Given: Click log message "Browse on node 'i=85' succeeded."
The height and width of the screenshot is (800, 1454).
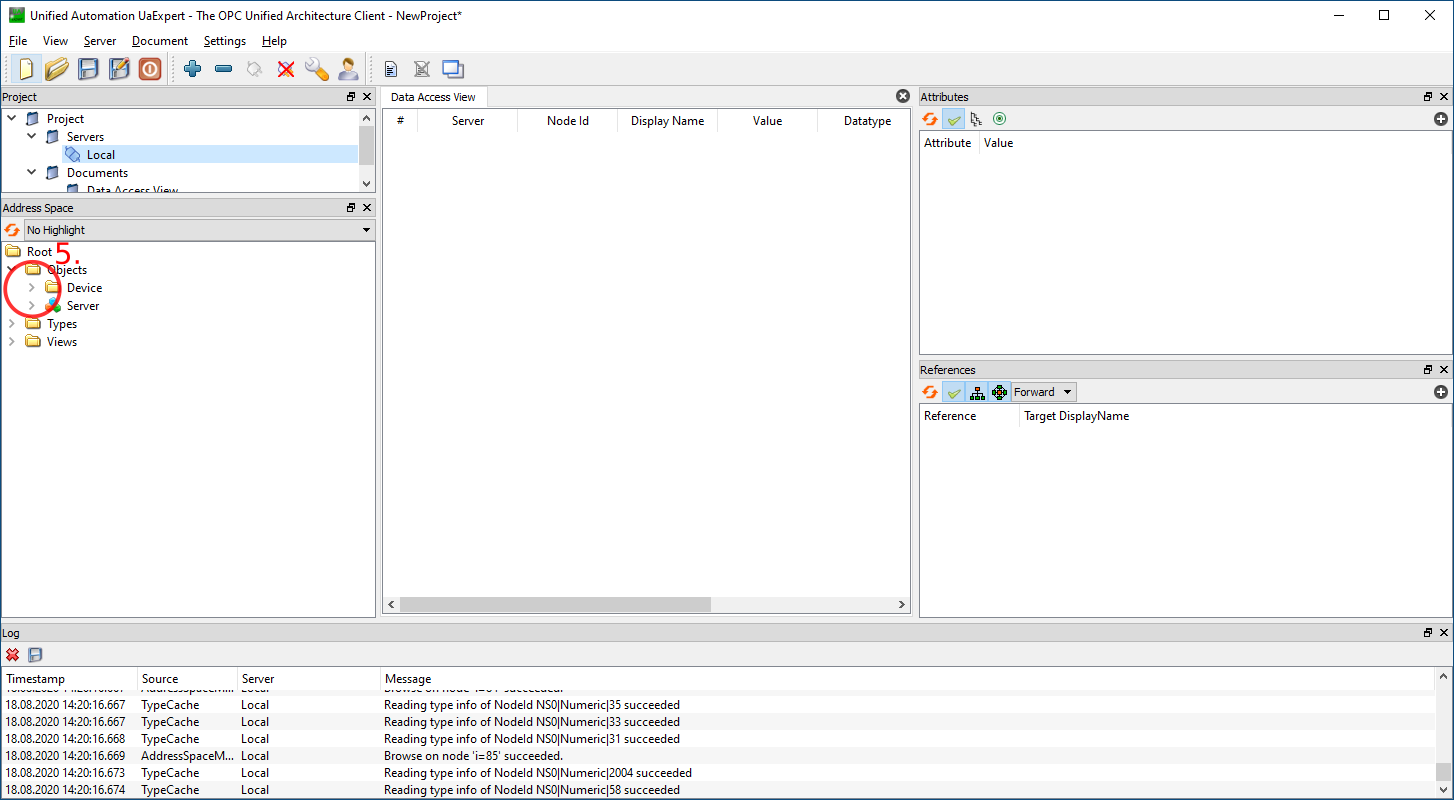Looking at the screenshot, I should (x=473, y=756).
